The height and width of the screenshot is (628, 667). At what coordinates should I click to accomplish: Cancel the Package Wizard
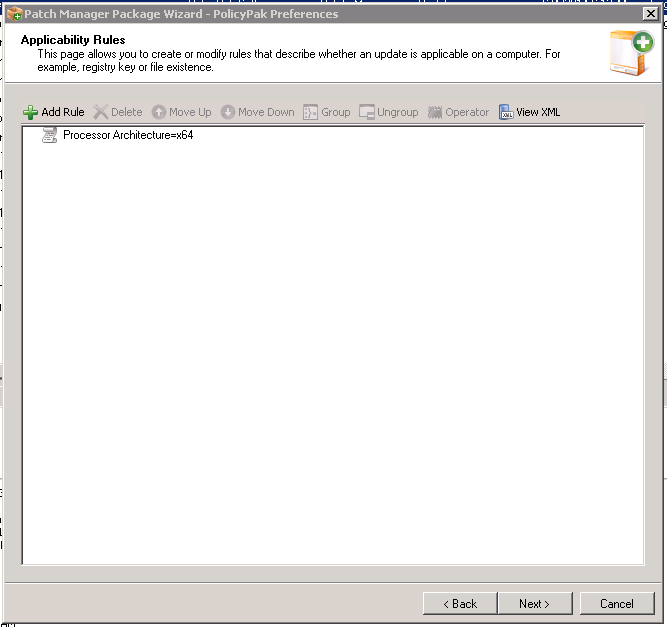tap(617, 603)
